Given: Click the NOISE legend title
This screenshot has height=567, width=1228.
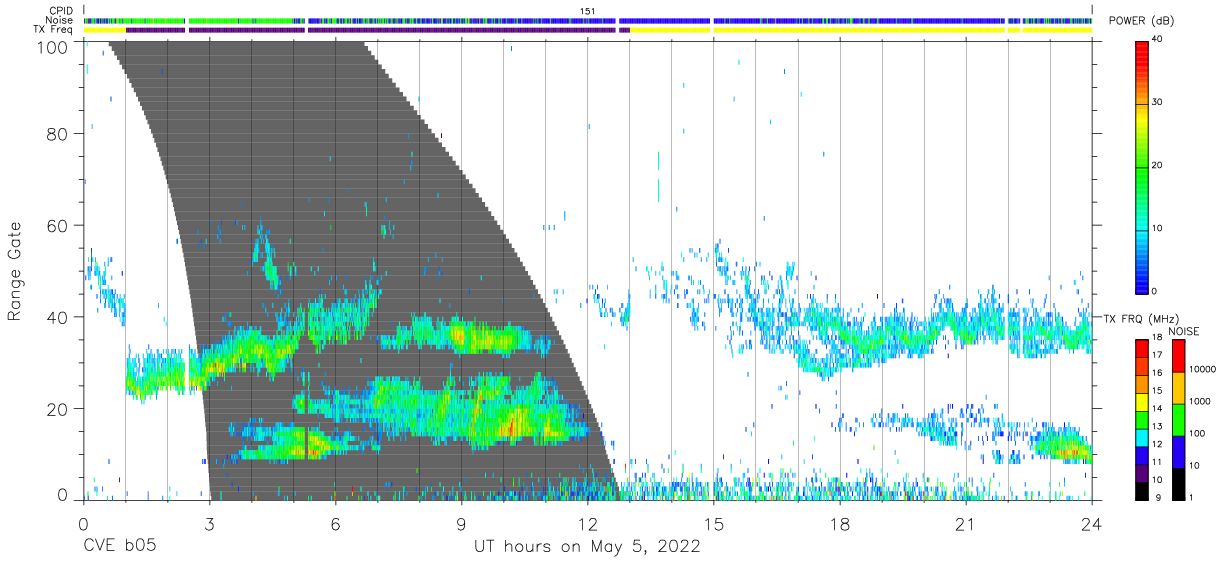Looking at the screenshot, I should pos(1185,331).
